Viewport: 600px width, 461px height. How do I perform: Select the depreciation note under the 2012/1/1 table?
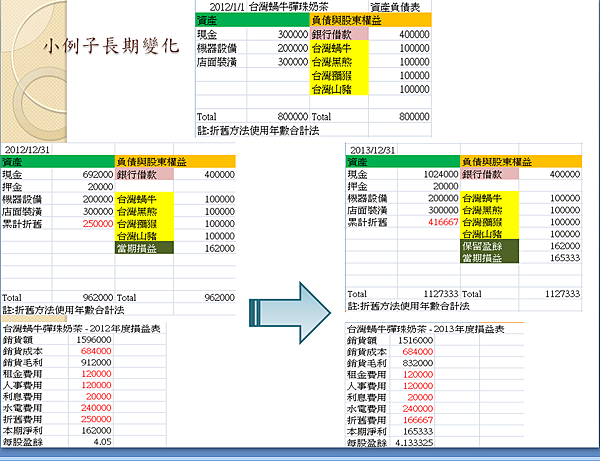click(258, 131)
